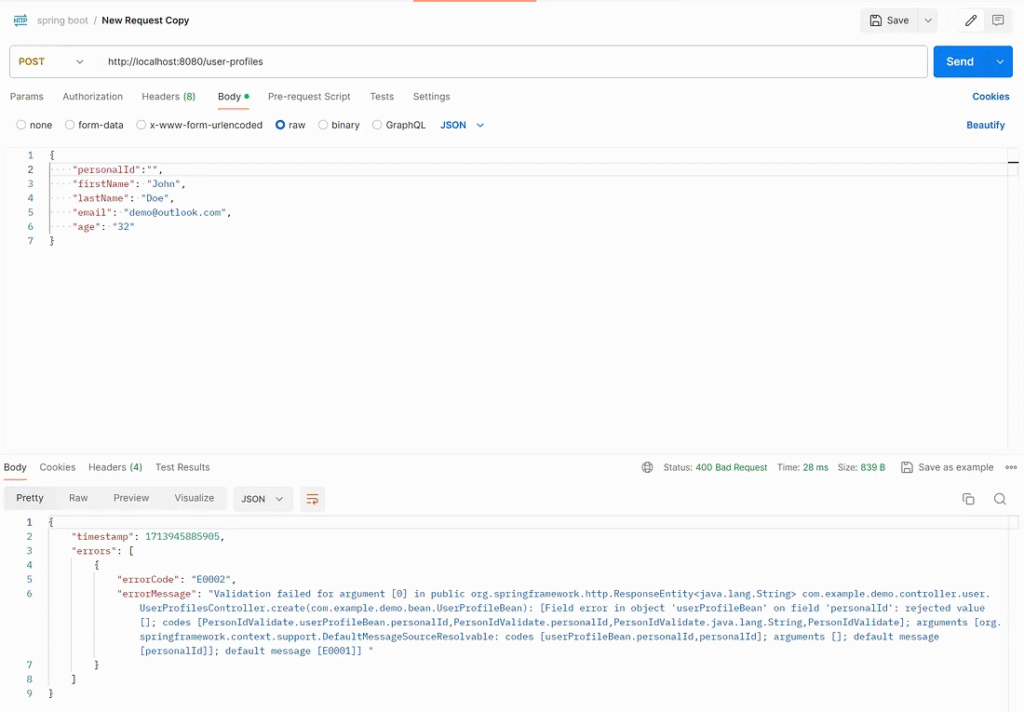Open the edit pencil icon
Viewport: 1024px width, 712px height.
pos(970,20)
